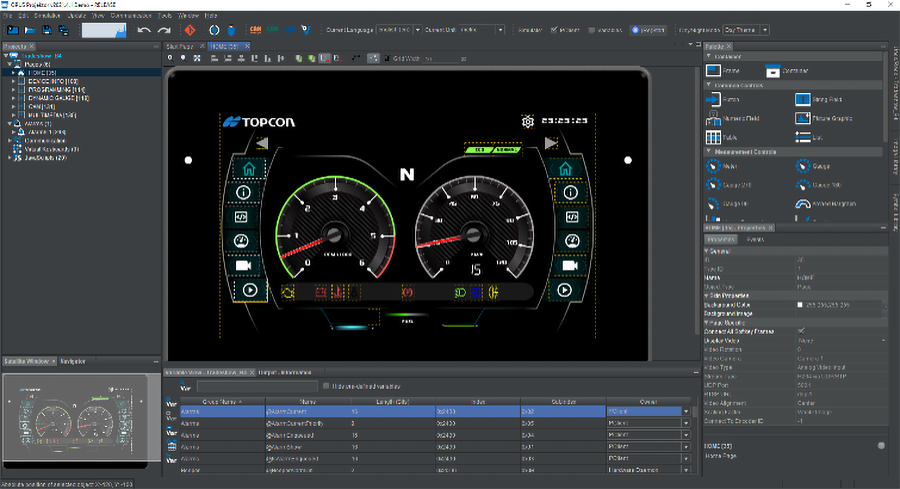Image resolution: width=900 pixels, height=489 pixels.
Task: Switch to the Start Page tab
Action: 180,46
